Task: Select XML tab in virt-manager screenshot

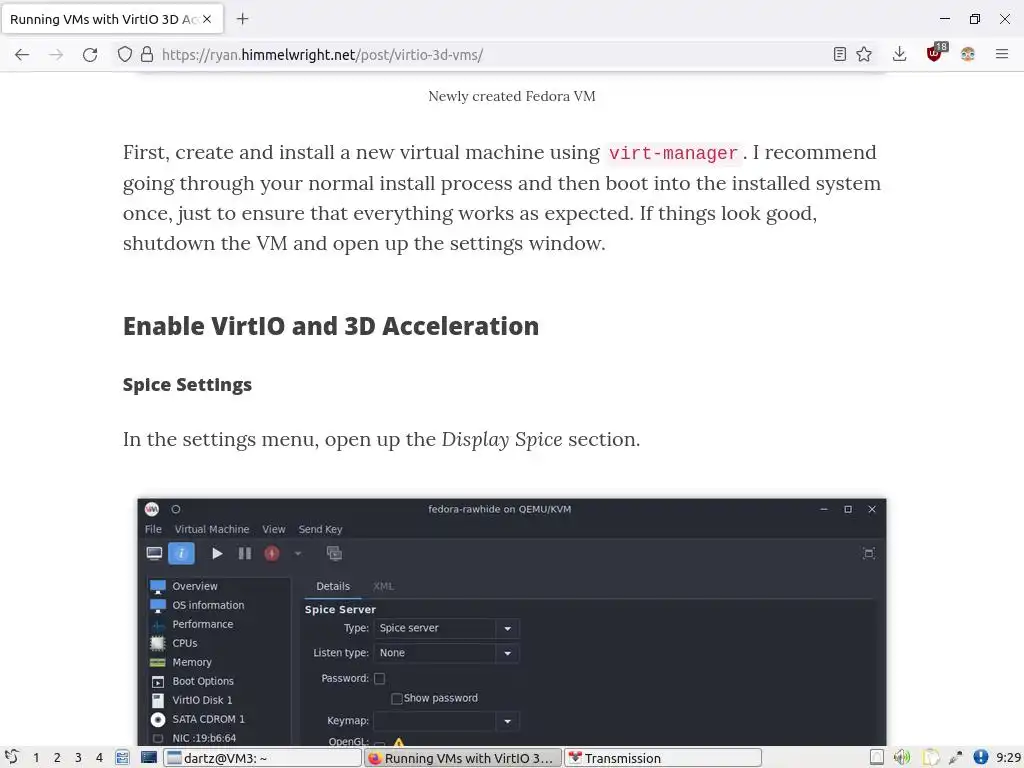Action: pyautogui.click(x=383, y=586)
